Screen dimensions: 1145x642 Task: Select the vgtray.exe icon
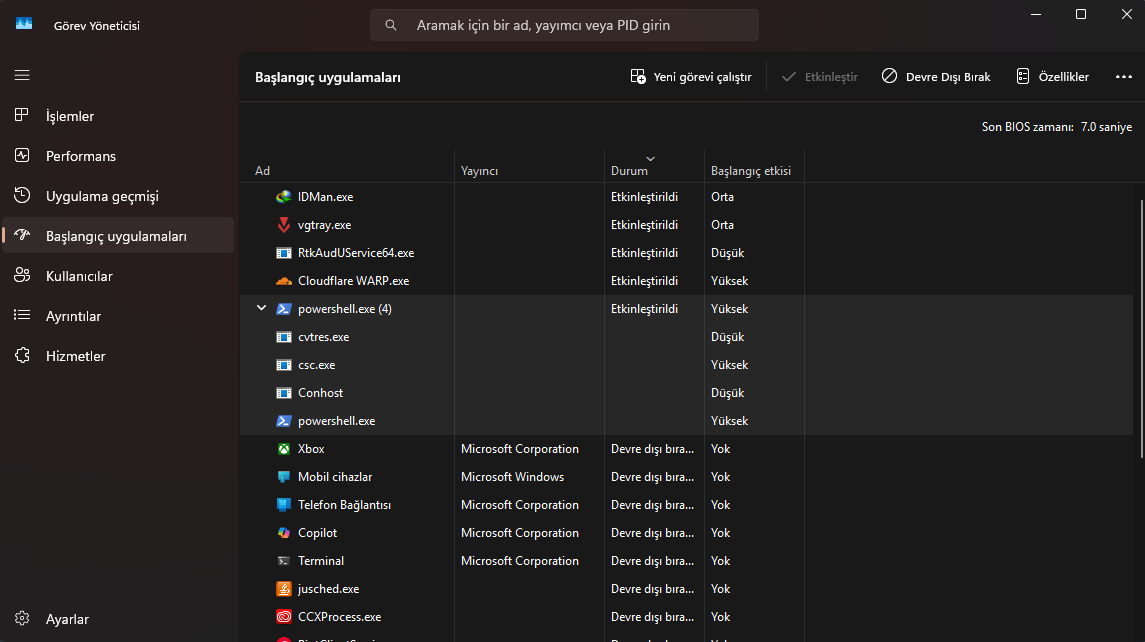click(284, 225)
